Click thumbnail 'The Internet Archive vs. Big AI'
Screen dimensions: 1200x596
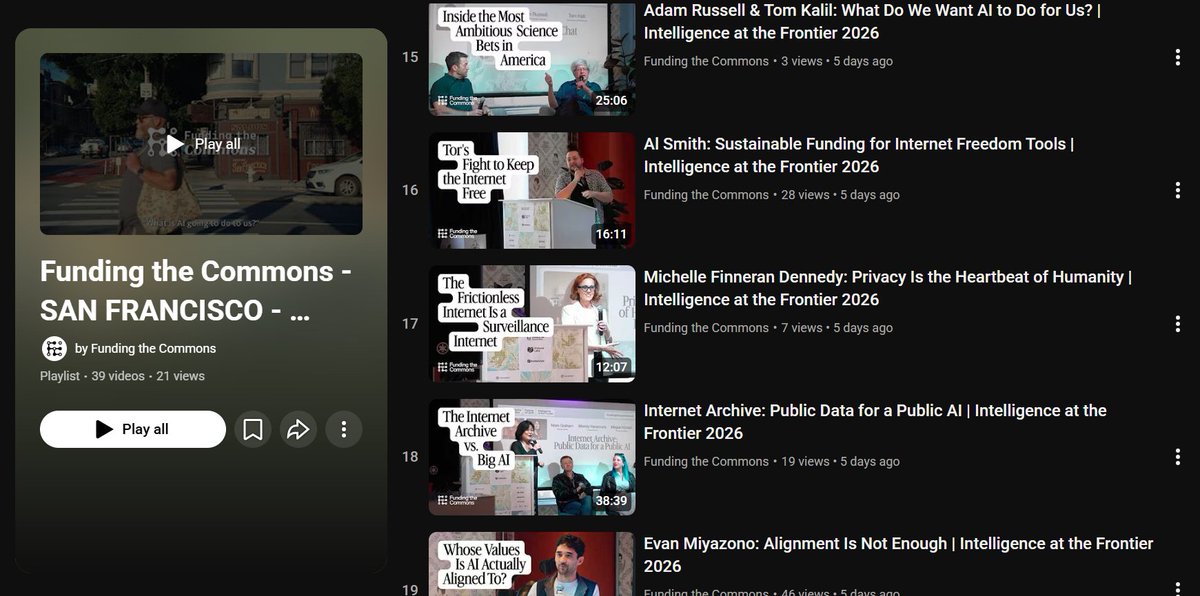(x=532, y=457)
